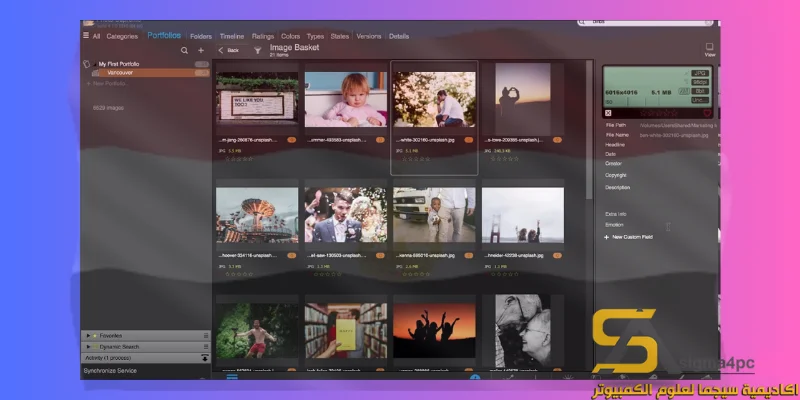Open the hamburger menu beside All
800x400 pixels.
tap(86, 35)
